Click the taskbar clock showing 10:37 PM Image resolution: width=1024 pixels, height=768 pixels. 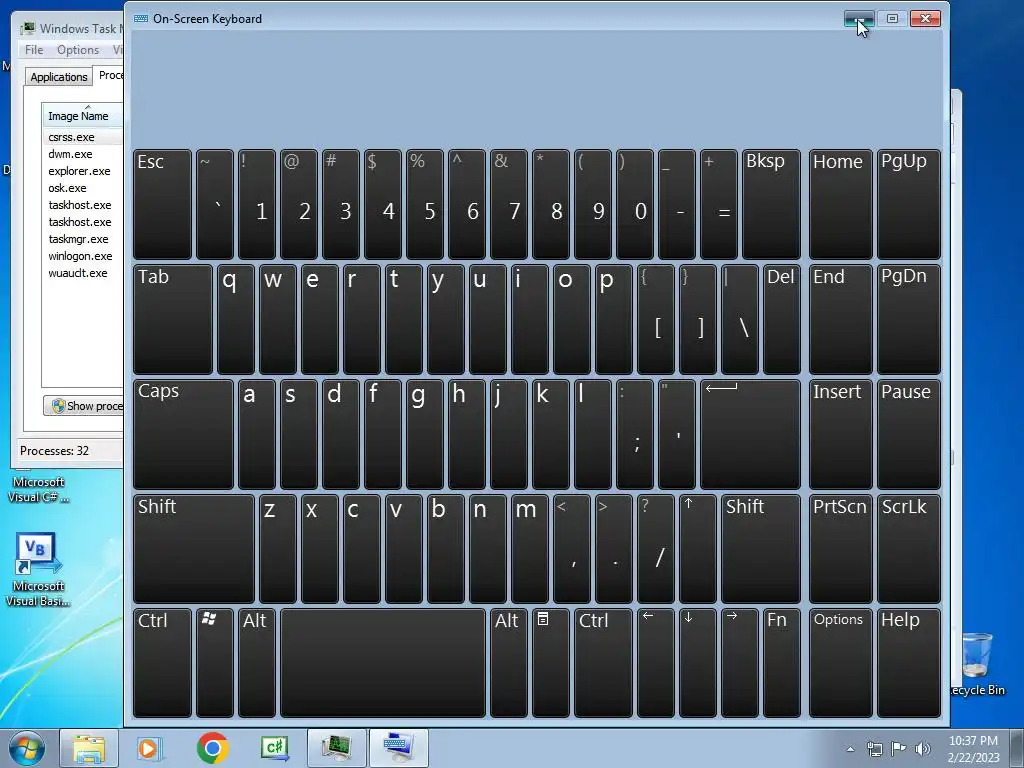pyautogui.click(x=973, y=748)
